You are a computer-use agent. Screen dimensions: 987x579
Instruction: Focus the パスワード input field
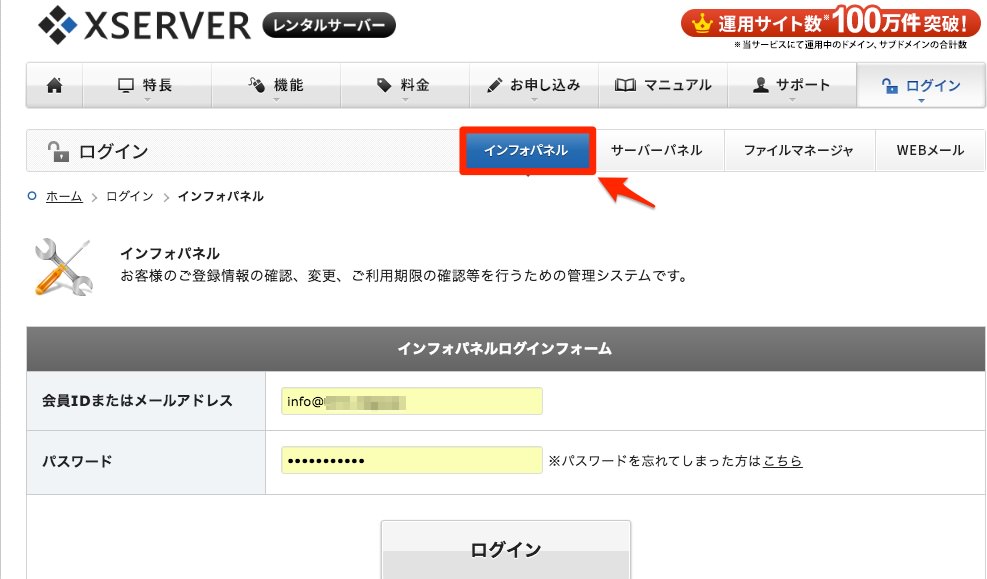pyautogui.click(x=412, y=460)
